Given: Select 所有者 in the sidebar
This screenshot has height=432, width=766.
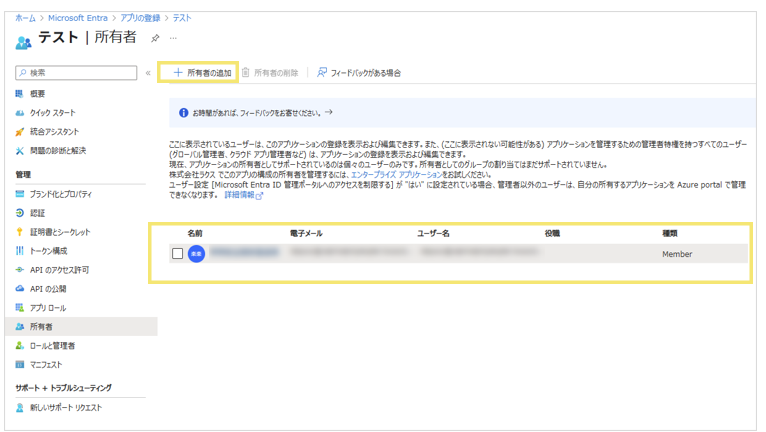Looking at the screenshot, I should tap(81, 326).
